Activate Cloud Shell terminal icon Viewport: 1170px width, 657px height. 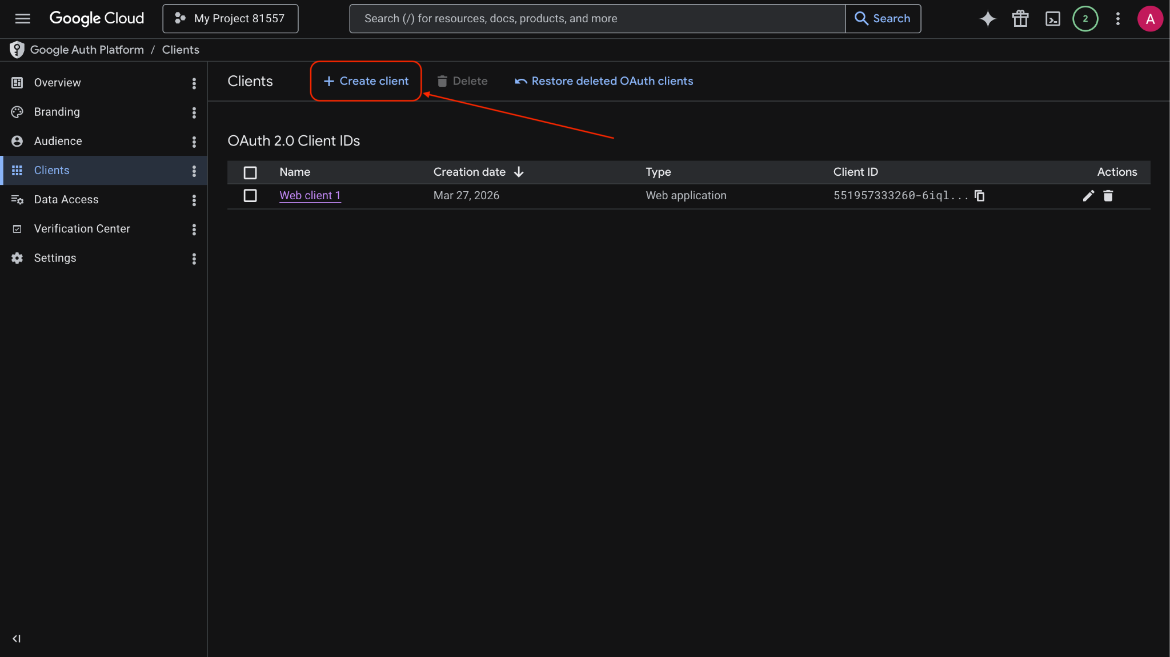(1052, 19)
